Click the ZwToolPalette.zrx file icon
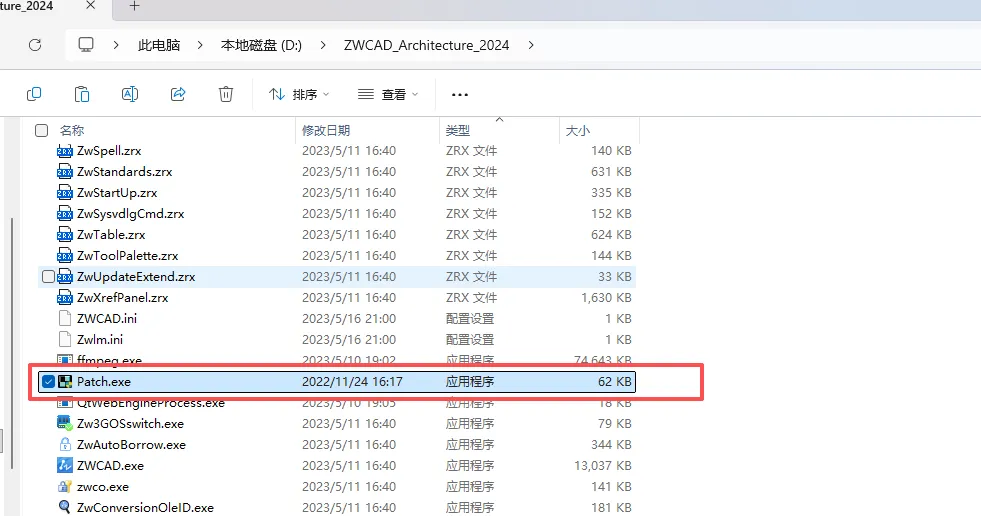 coord(65,255)
